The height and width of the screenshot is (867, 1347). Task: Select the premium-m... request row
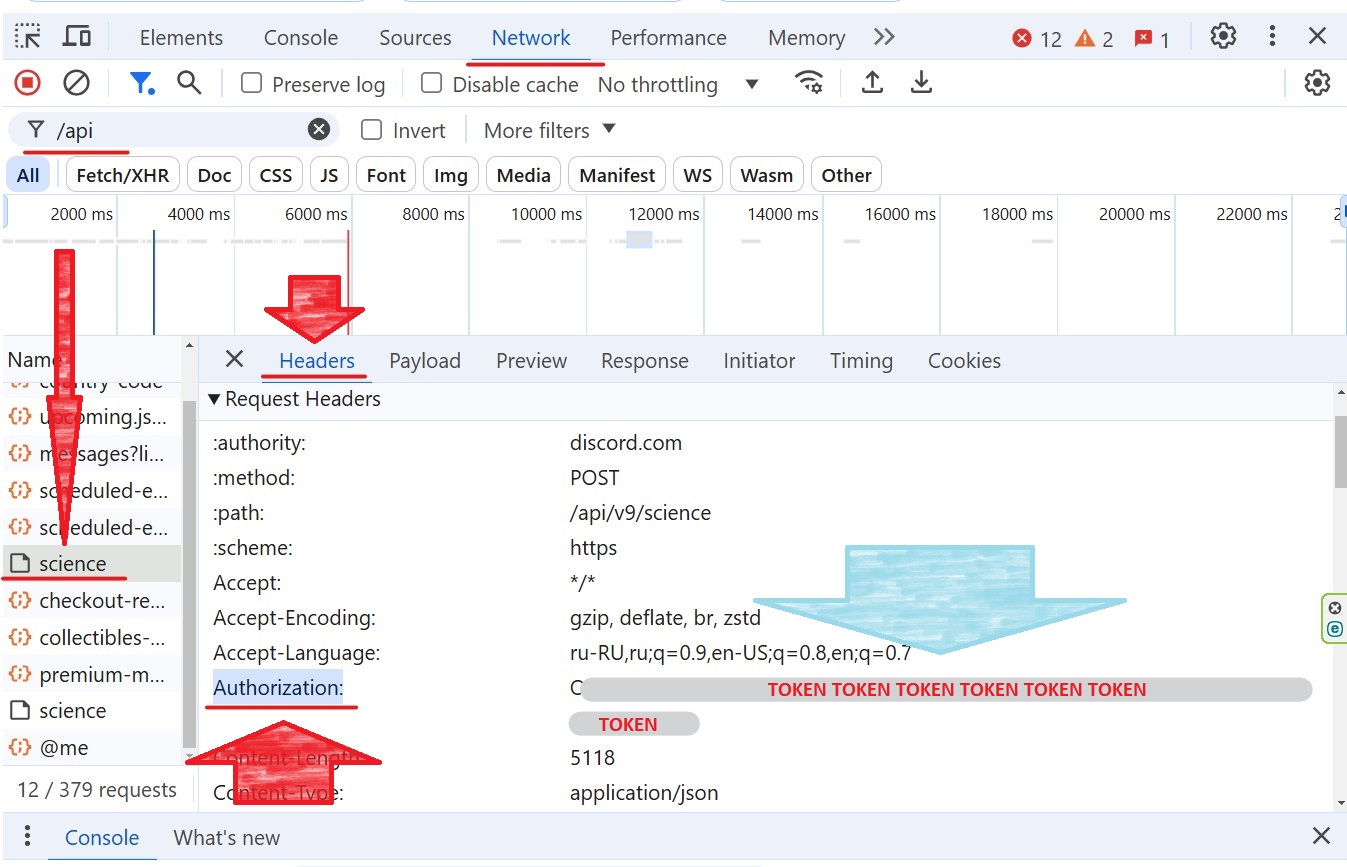(x=92, y=675)
